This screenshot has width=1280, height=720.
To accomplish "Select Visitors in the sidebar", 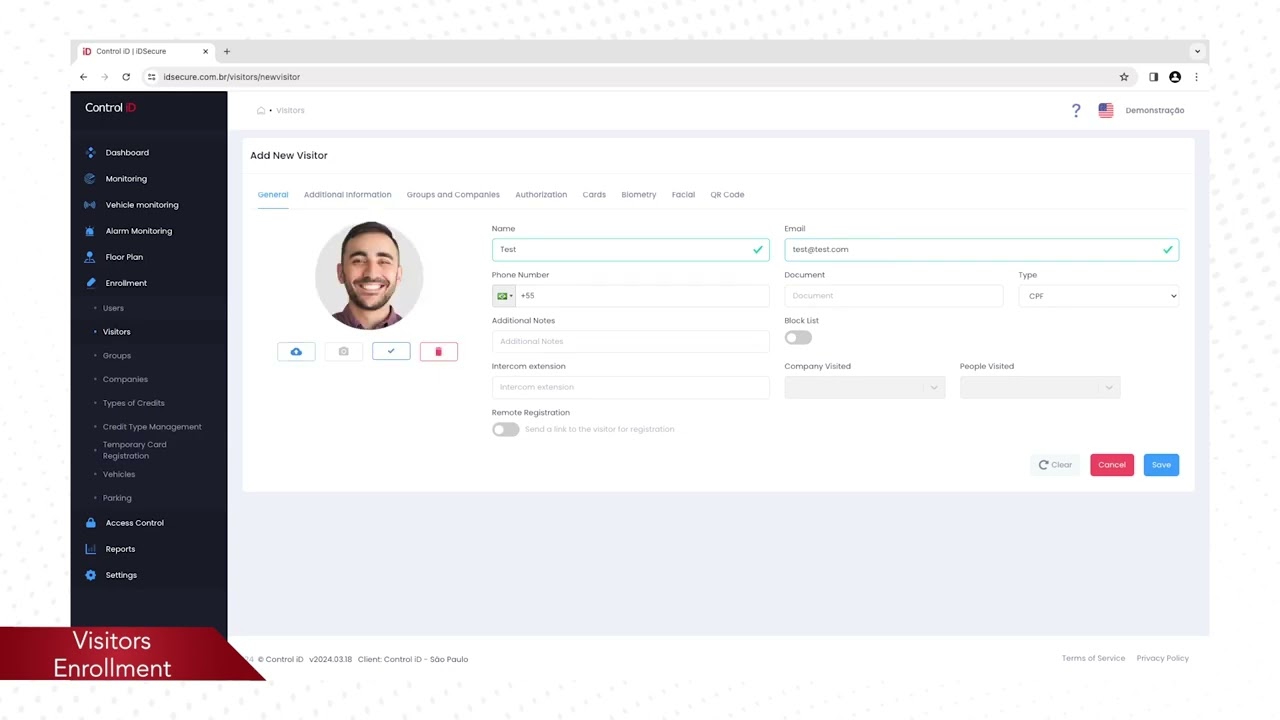I will [116, 332].
